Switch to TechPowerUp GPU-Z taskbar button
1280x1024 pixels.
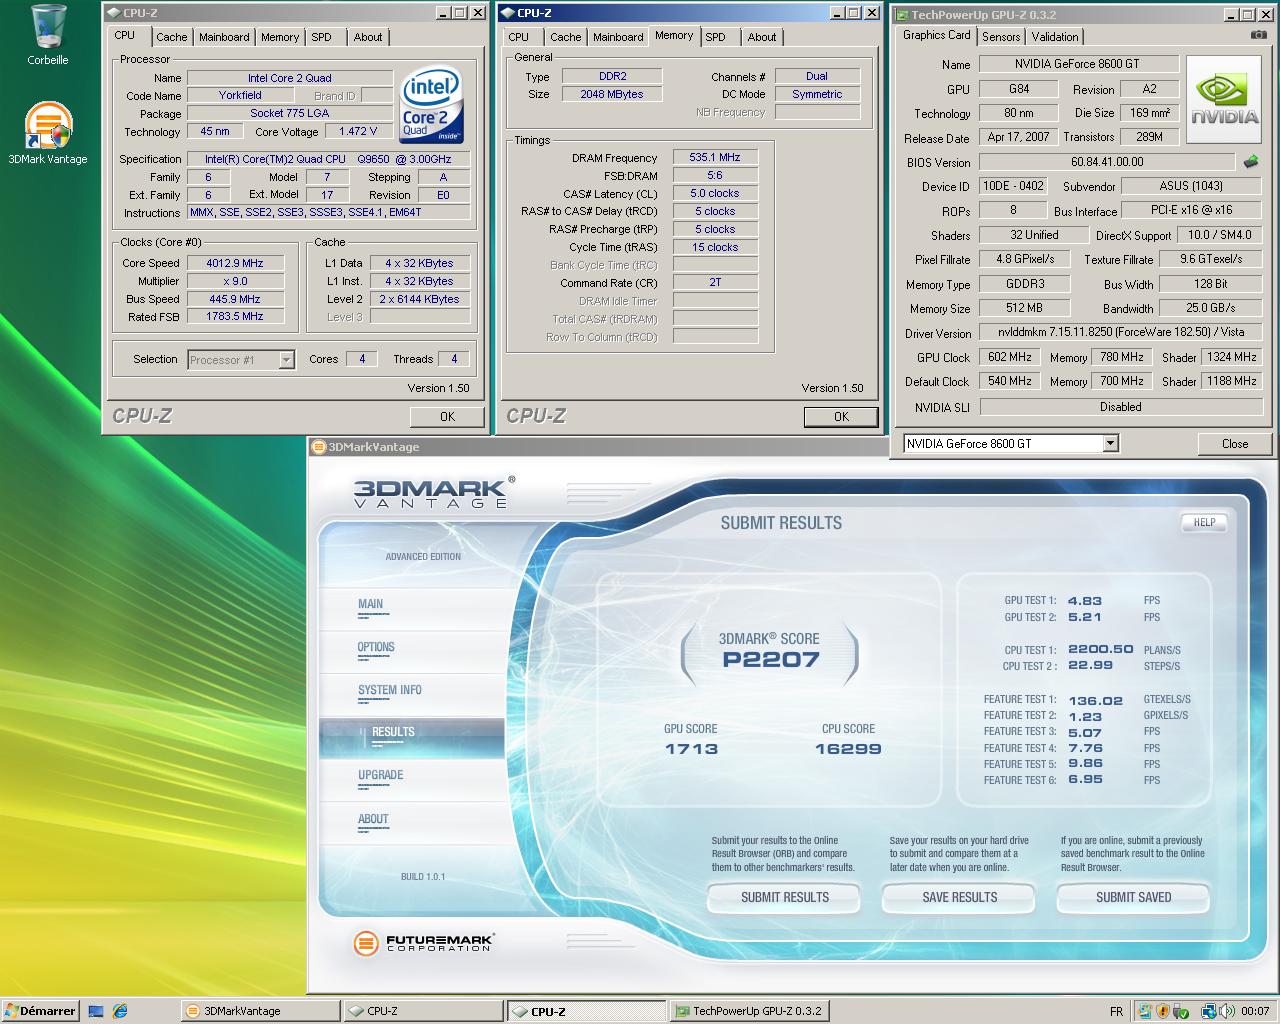(x=749, y=1011)
